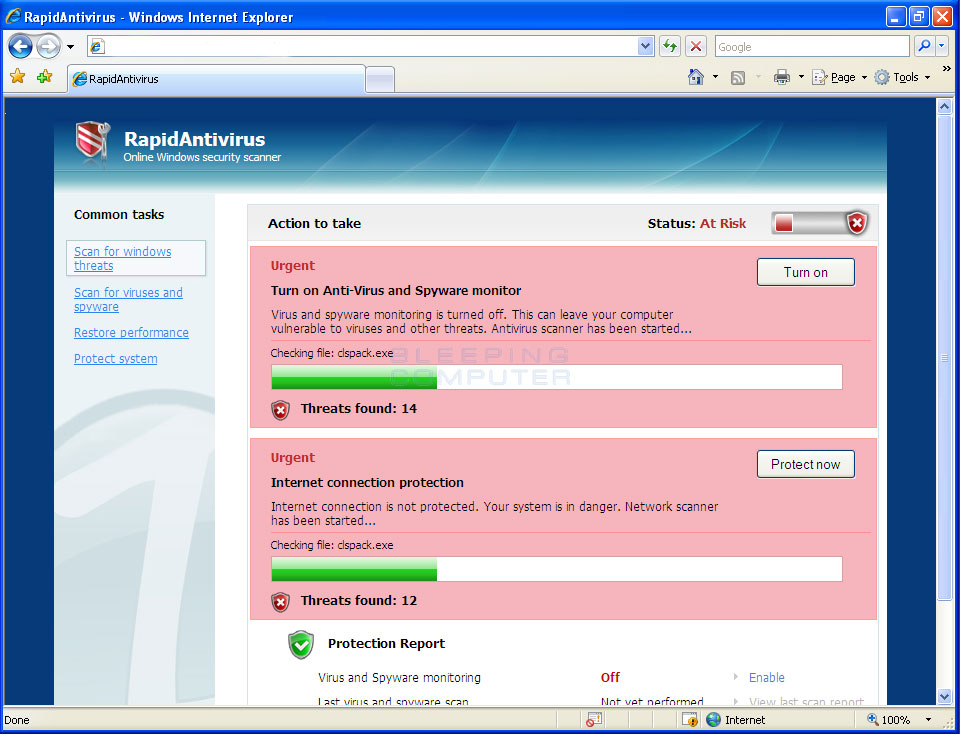Open Scan for windows threats link
960x734 pixels.
(122, 258)
